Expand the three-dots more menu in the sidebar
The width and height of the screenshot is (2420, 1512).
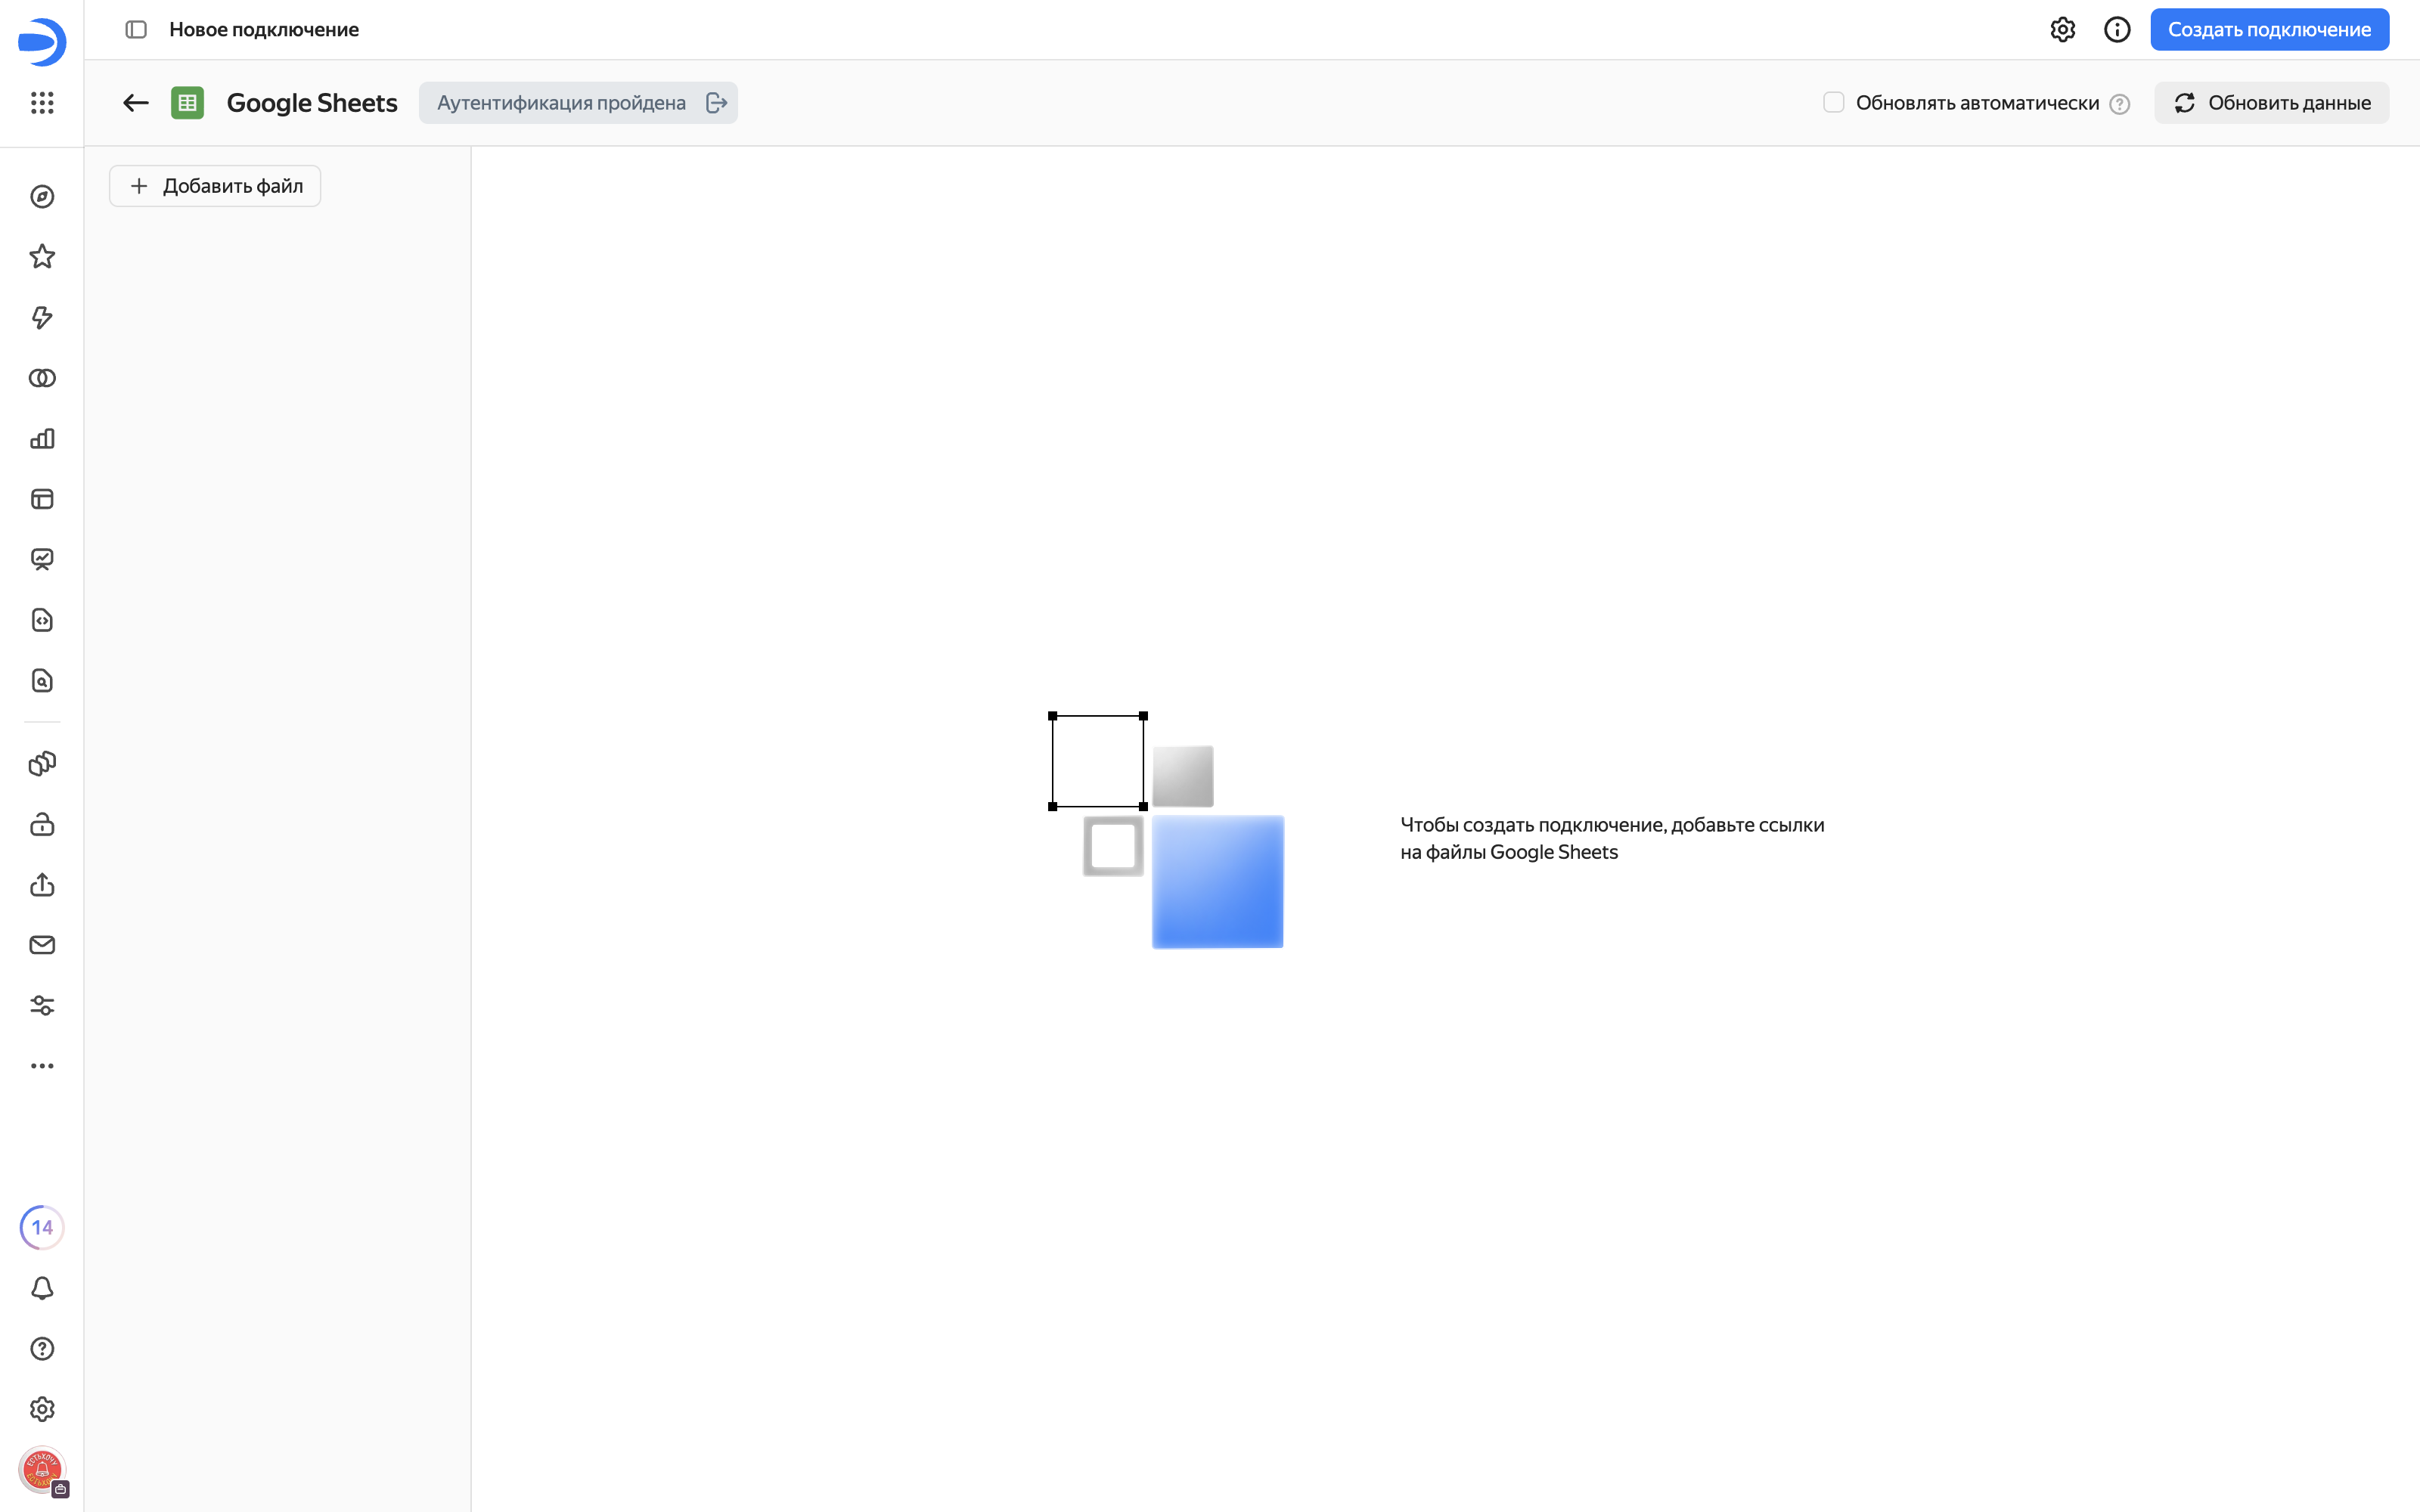42,1066
